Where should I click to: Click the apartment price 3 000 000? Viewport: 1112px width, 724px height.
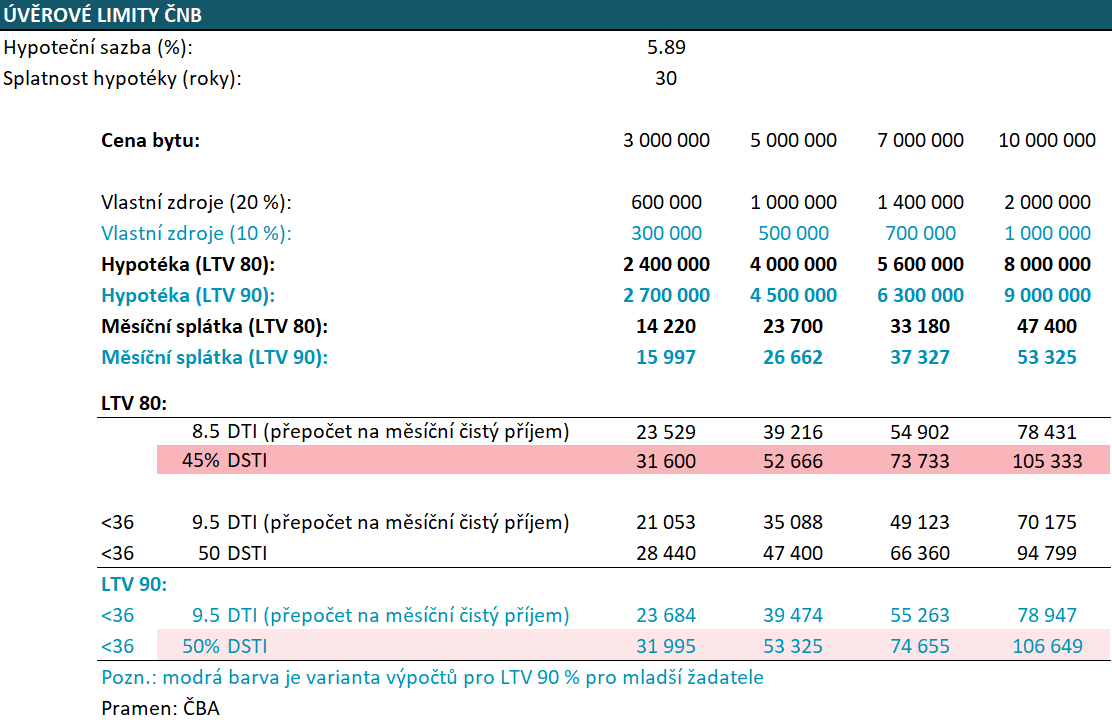click(666, 140)
